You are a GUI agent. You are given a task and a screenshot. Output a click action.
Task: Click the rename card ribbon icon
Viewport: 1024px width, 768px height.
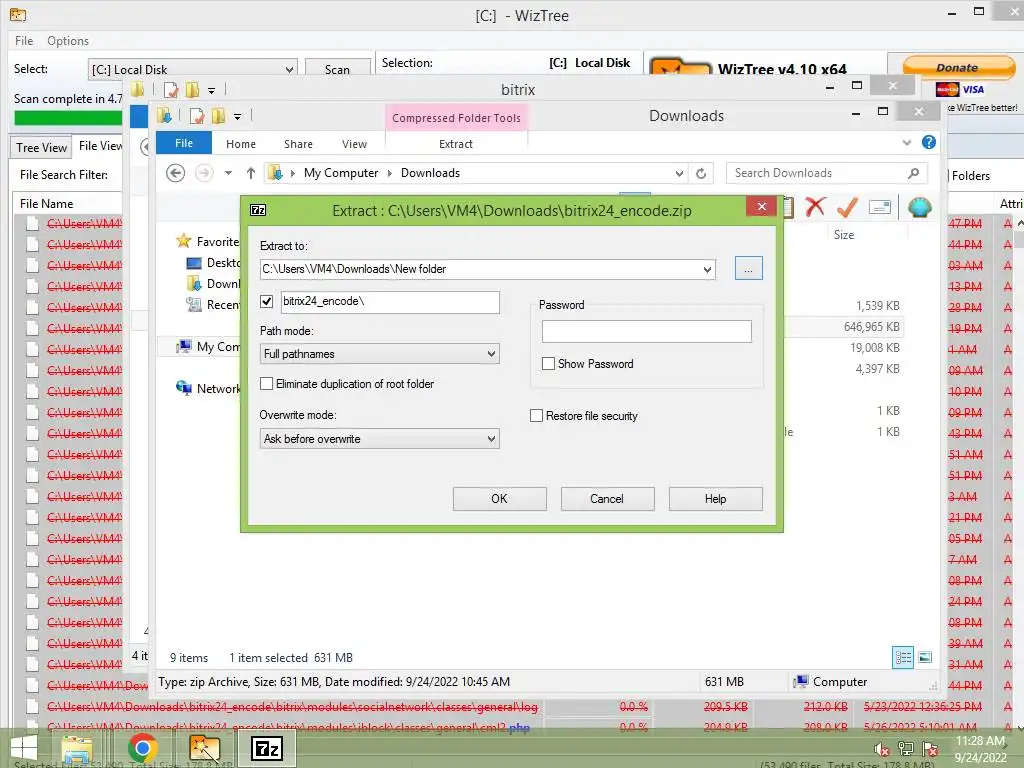880,208
